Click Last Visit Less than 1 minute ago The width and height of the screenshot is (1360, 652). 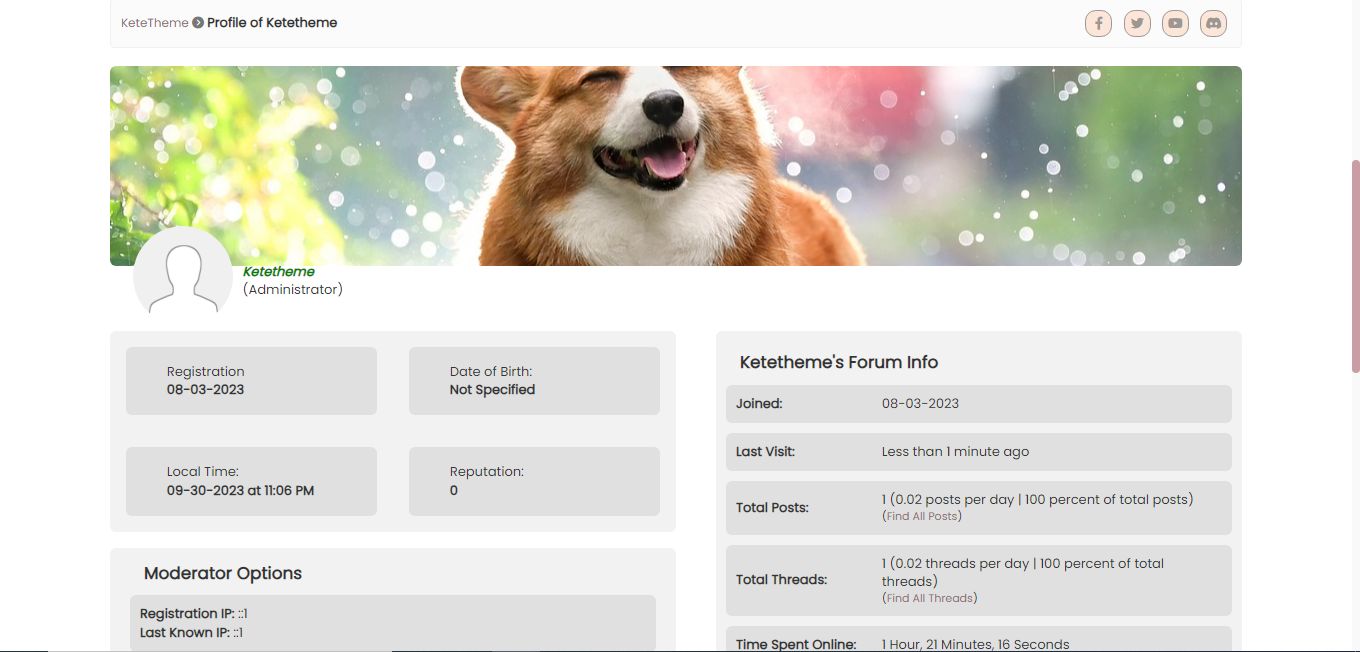[x=955, y=452]
